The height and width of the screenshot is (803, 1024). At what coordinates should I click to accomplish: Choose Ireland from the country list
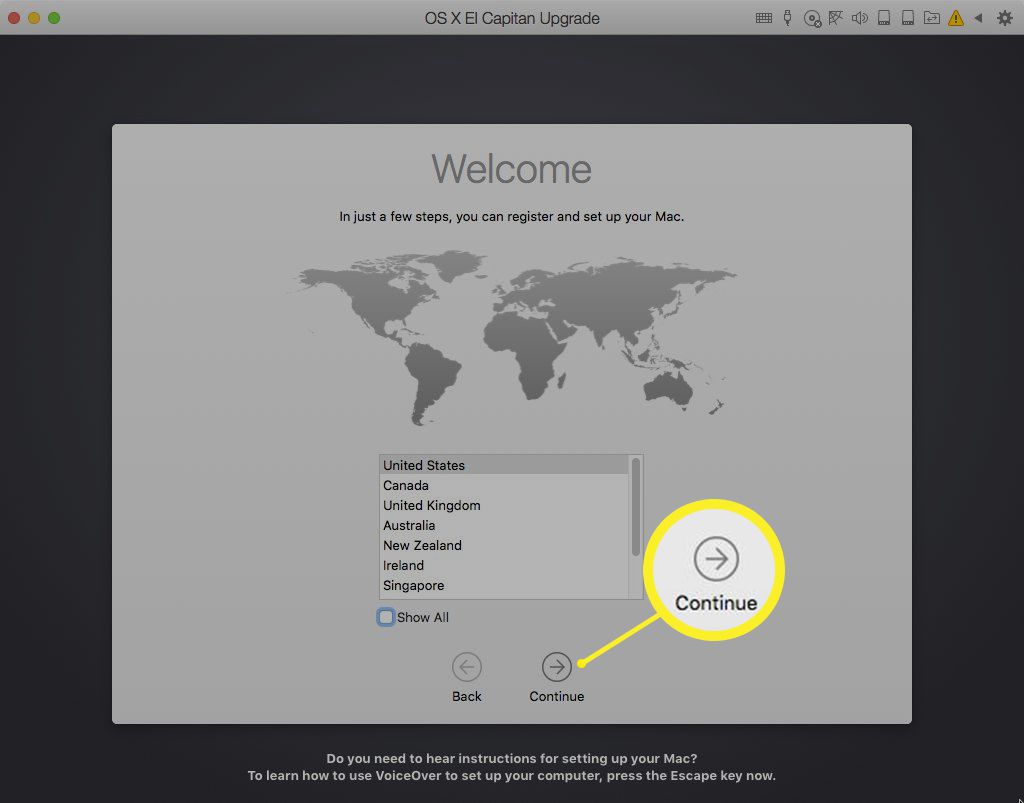coord(404,565)
